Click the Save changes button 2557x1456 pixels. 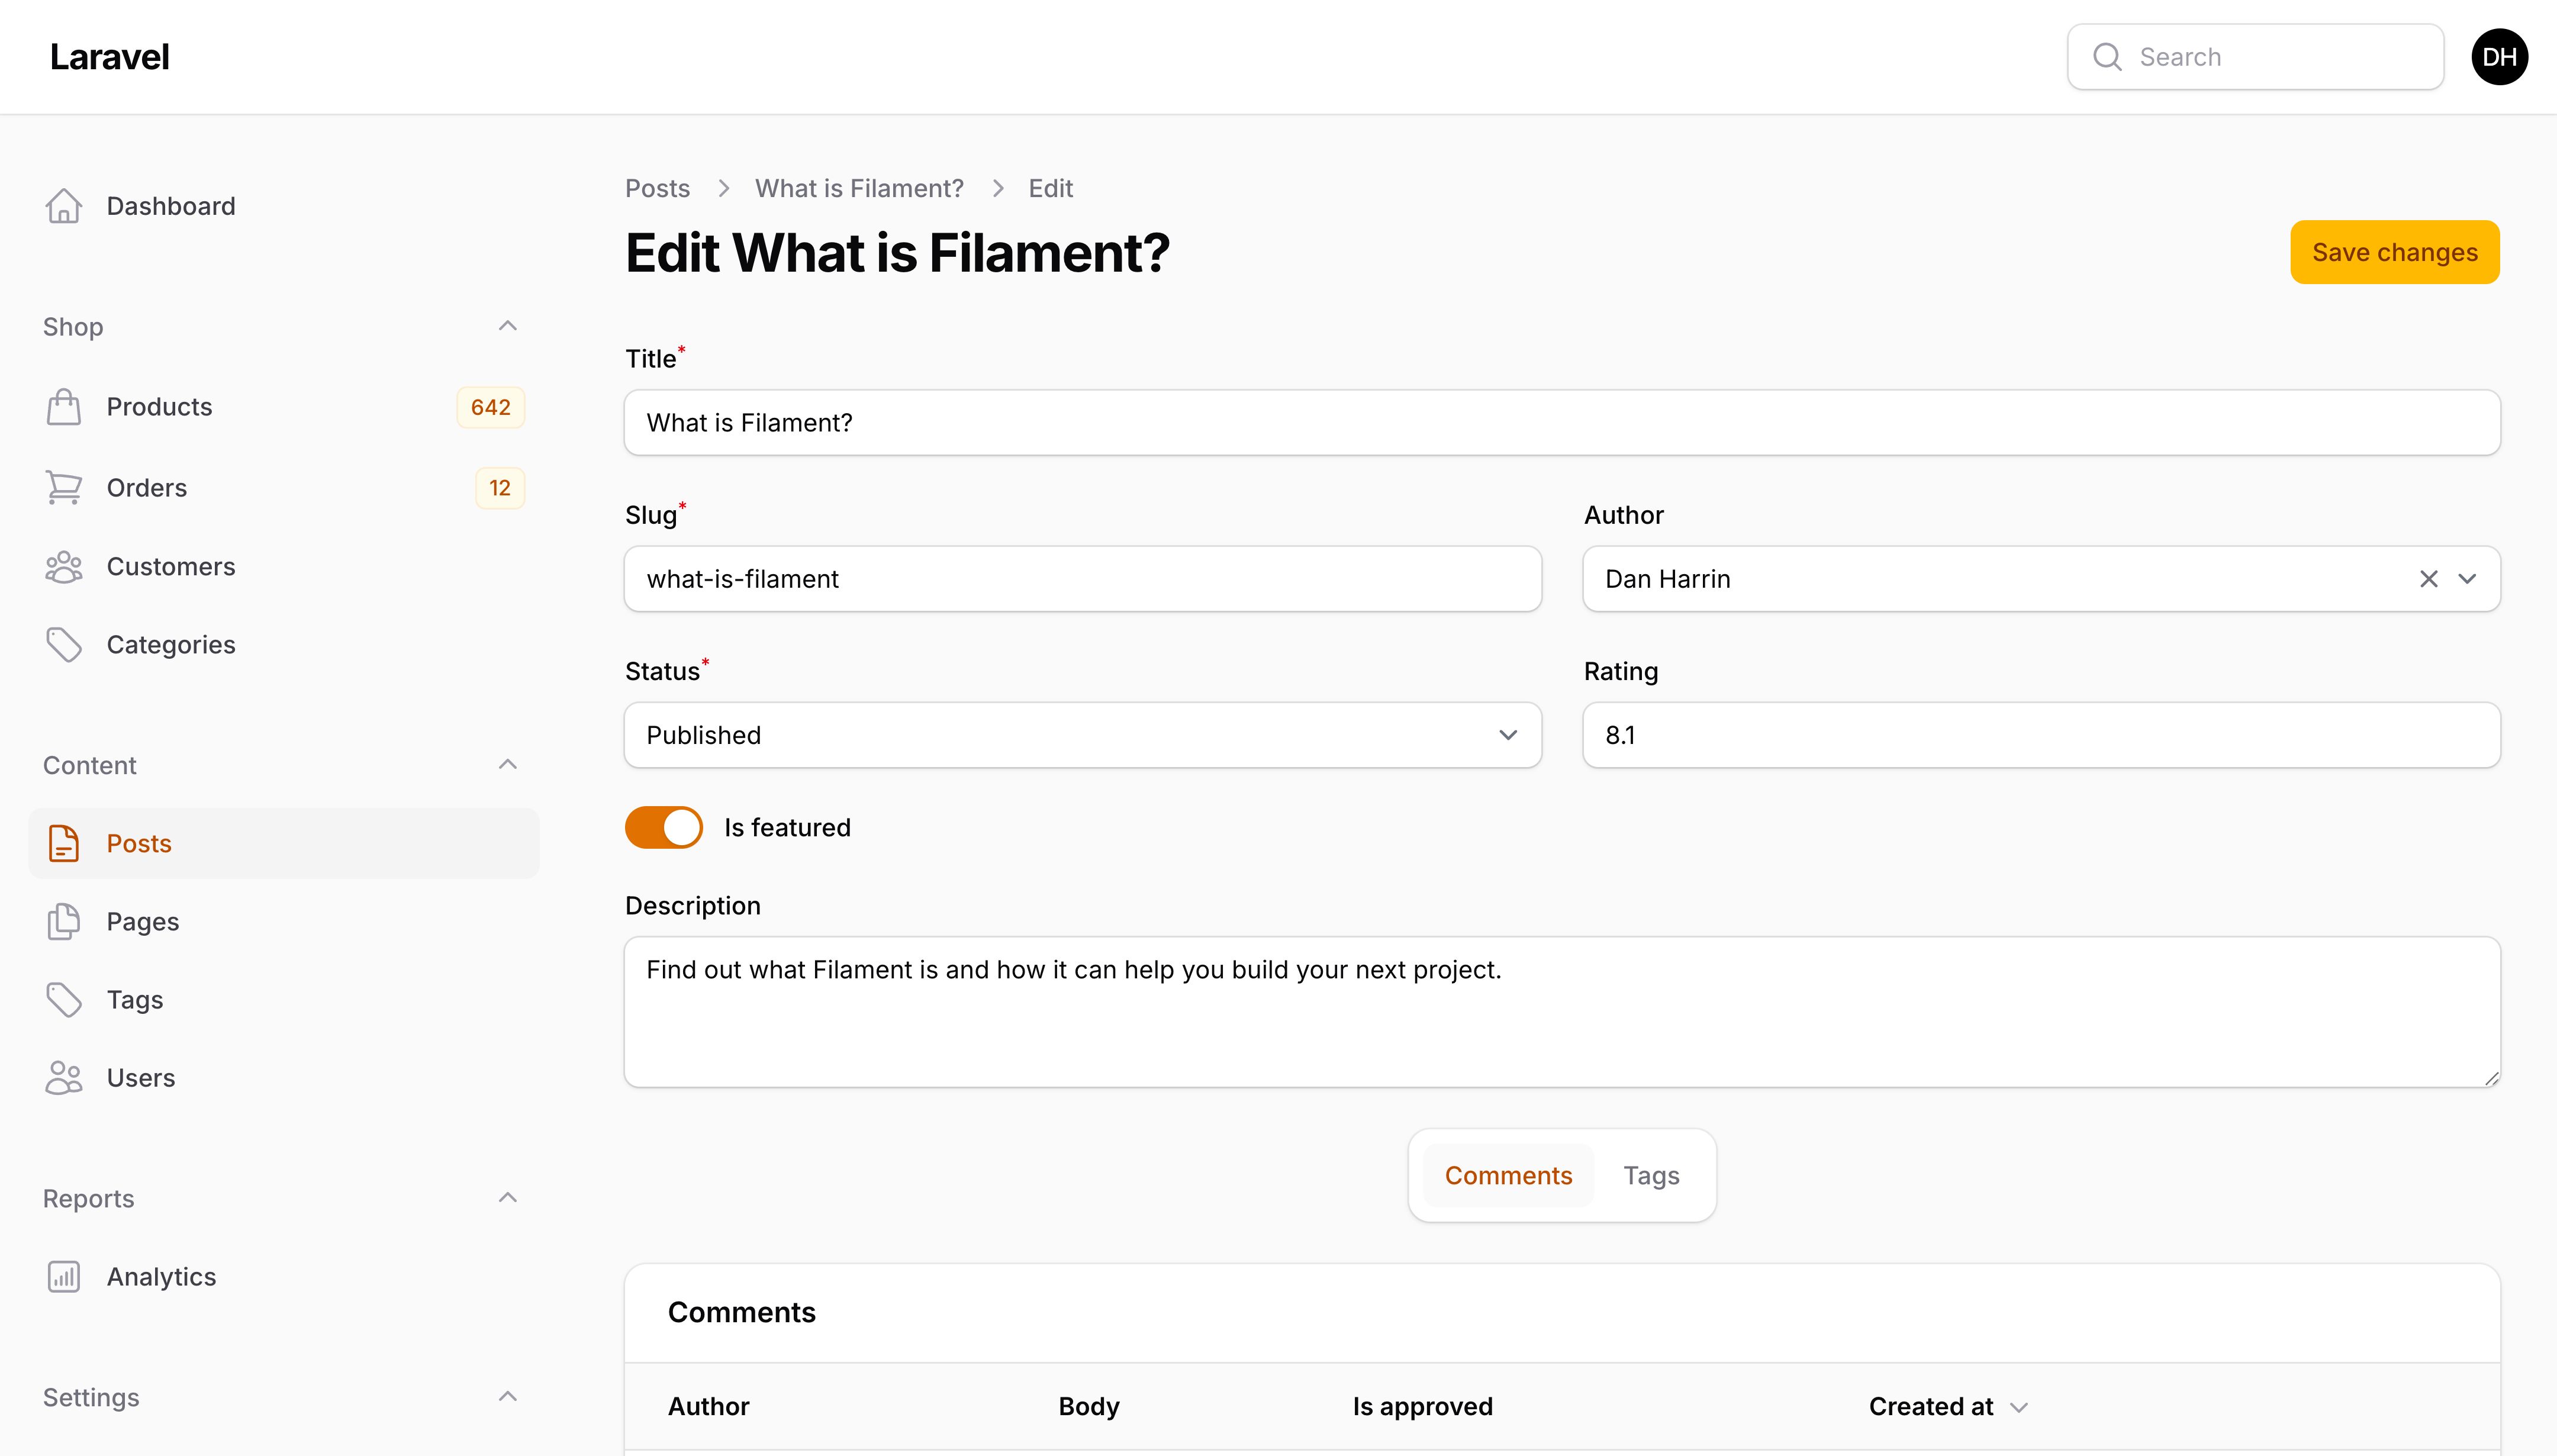(2395, 252)
